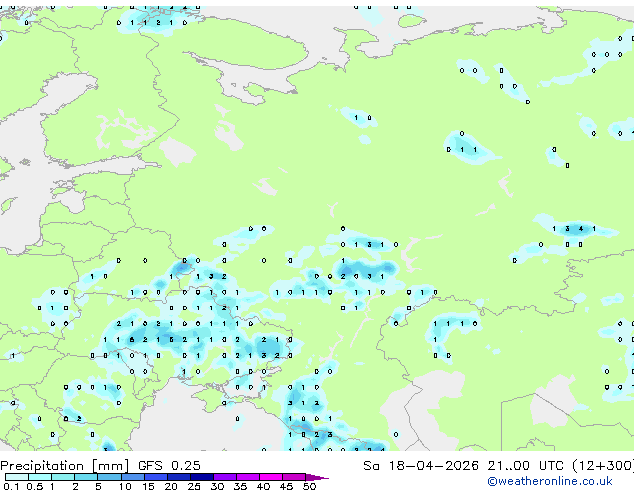
Task: Click the "21..00 UTC" time text
Action: (x=525, y=466)
